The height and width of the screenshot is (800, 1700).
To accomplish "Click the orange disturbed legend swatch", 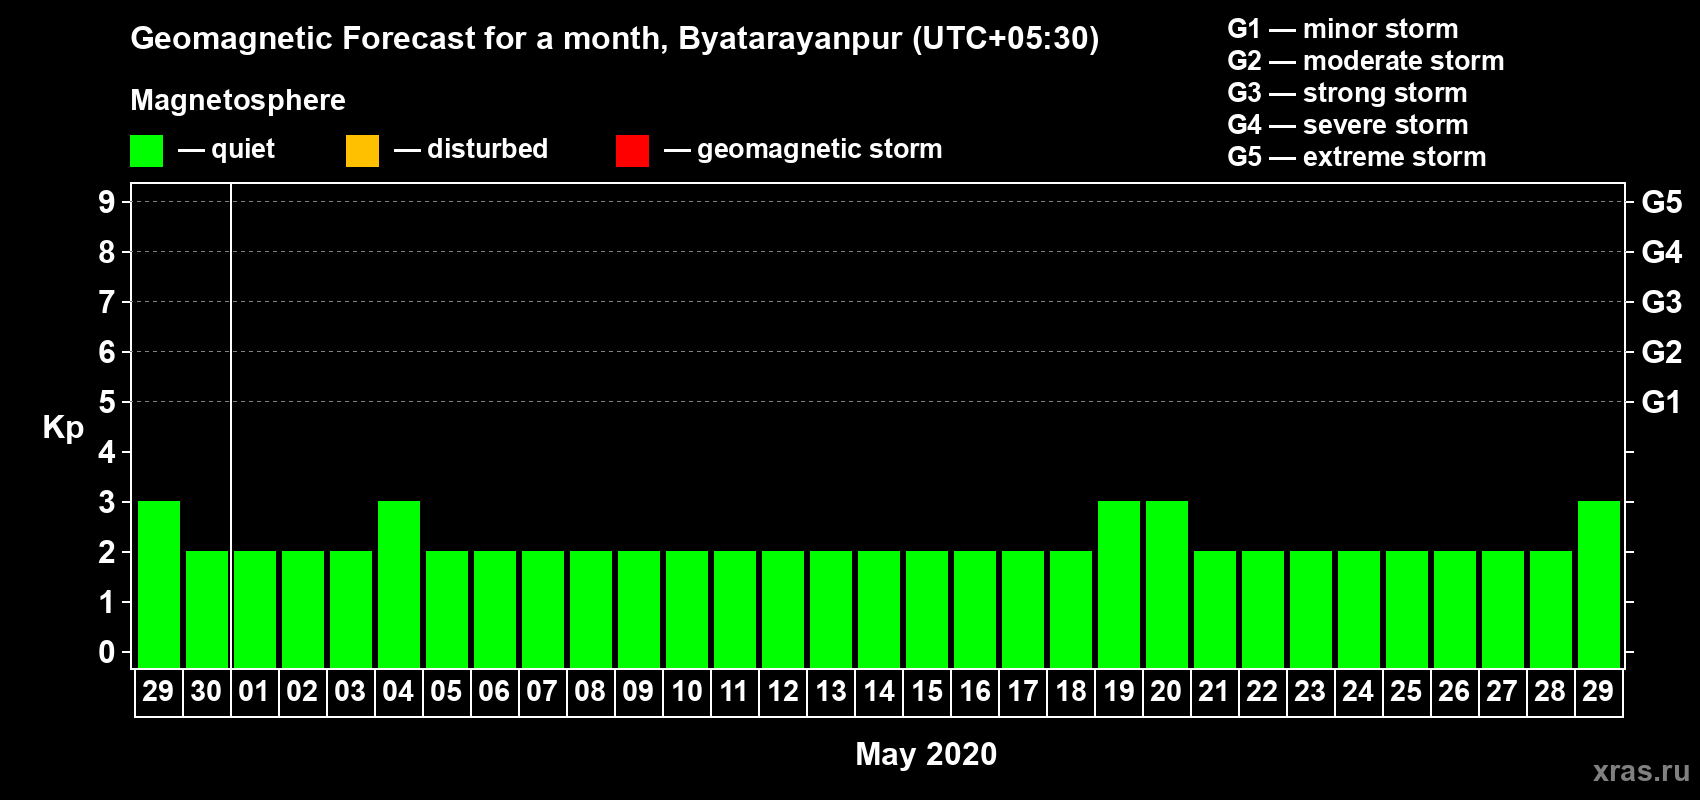I will point(362,151).
